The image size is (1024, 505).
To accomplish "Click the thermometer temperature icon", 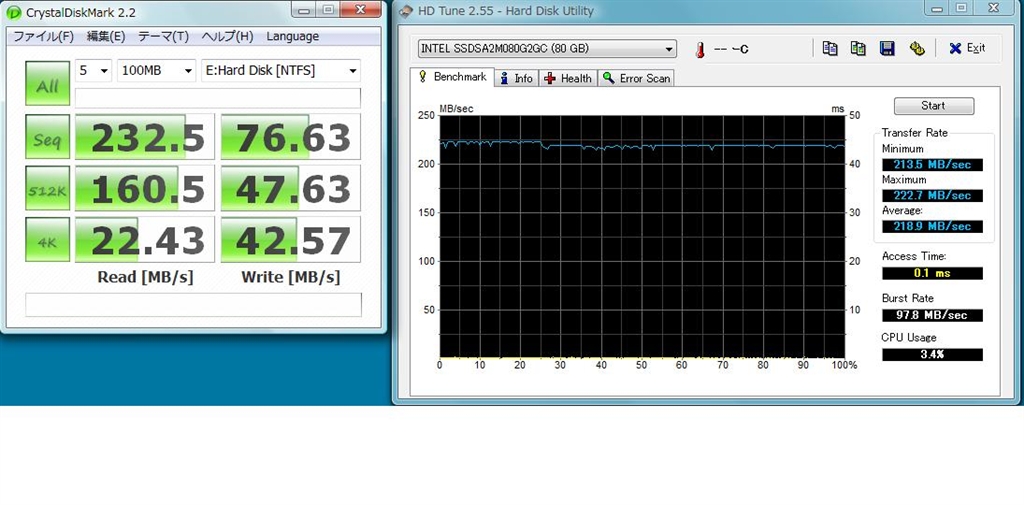I will tap(700, 50).
